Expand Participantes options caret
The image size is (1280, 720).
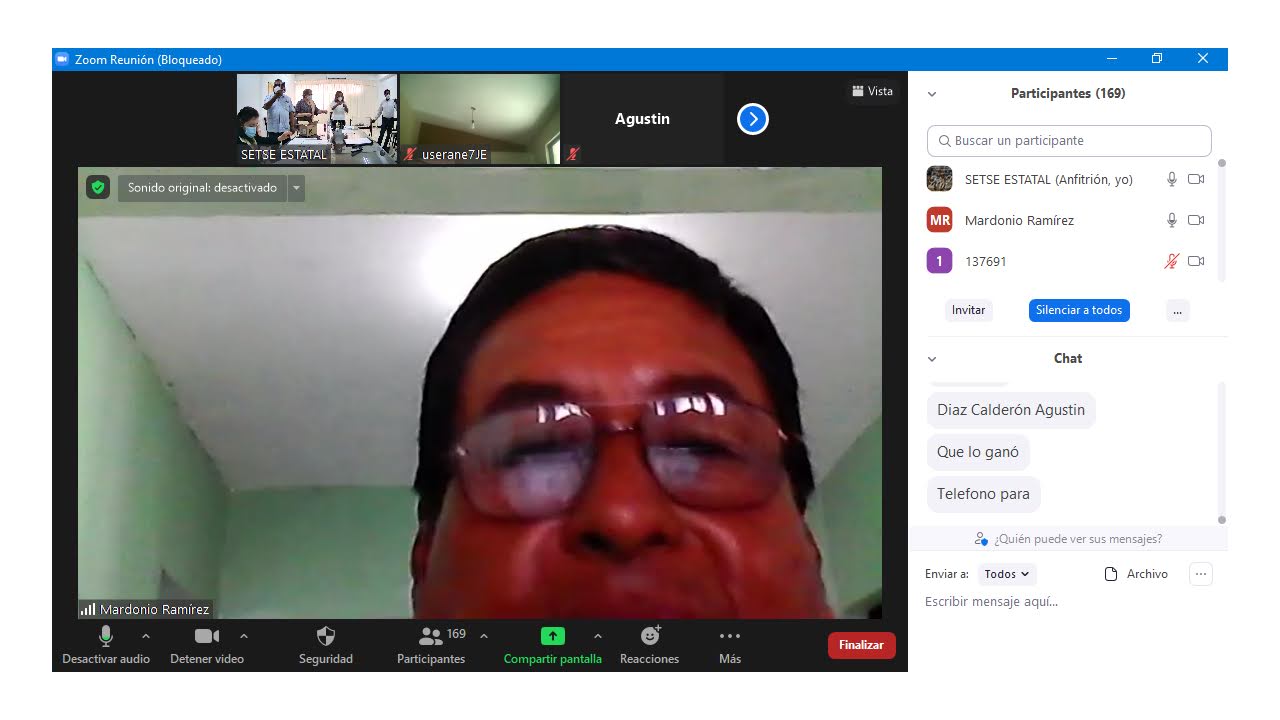coord(484,636)
